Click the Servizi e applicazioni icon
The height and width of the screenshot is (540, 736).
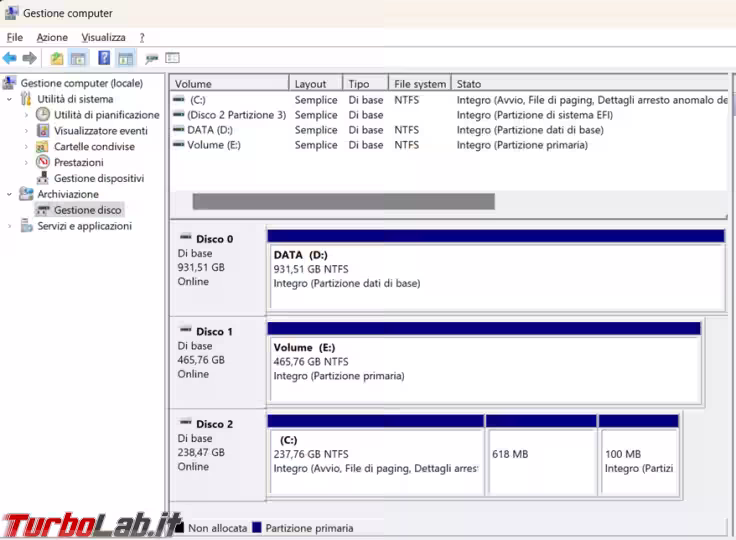26,225
